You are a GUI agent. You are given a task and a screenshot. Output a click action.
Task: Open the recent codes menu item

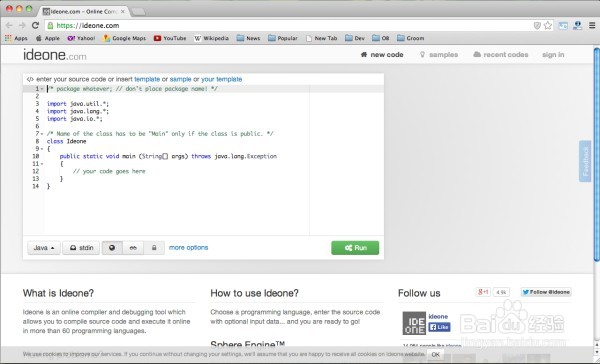pyautogui.click(x=501, y=55)
